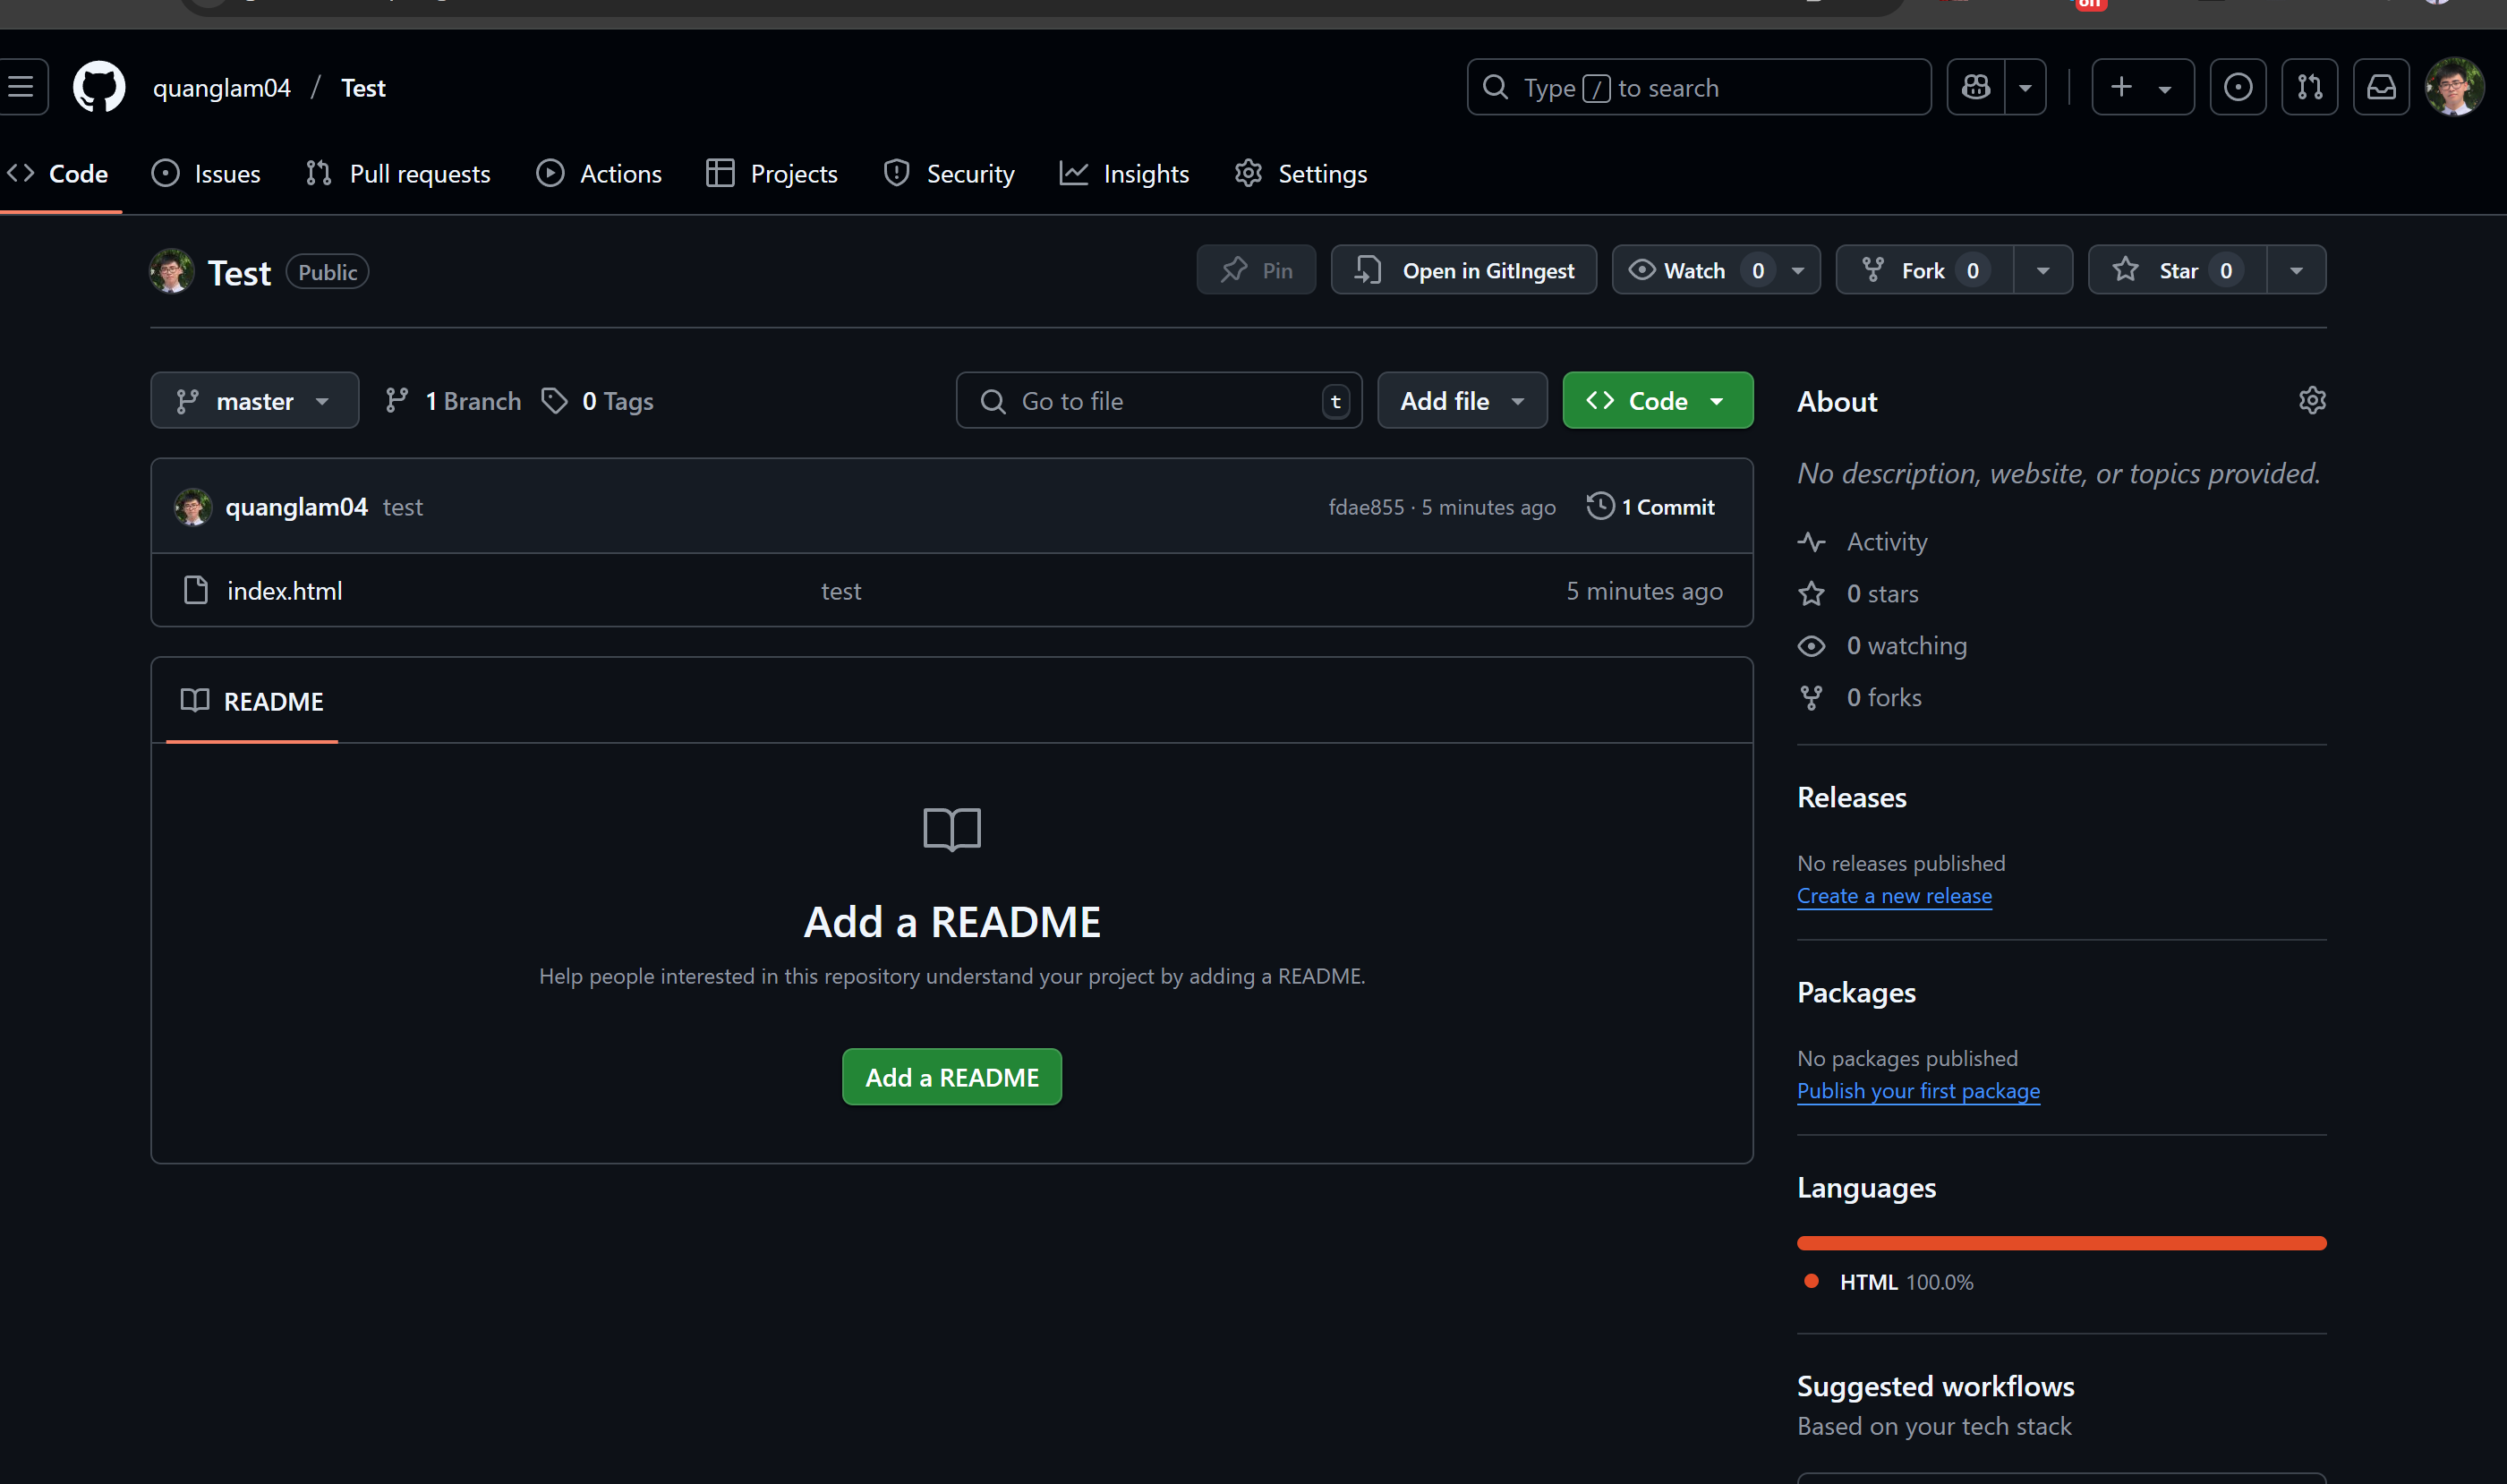The image size is (2507, 1484).
Task: Click index.html row commit message test
Action: (x=841, y=591)
